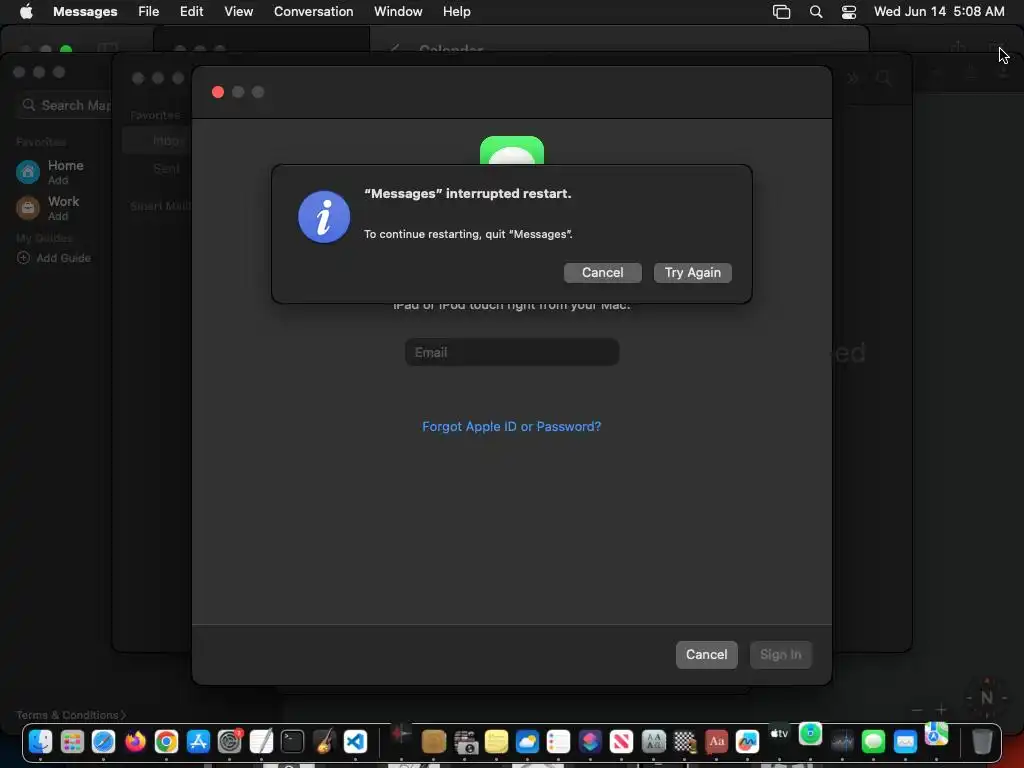1024x768 pixels.
Task: Open the Window menu
Action: [x=398, y=12]
